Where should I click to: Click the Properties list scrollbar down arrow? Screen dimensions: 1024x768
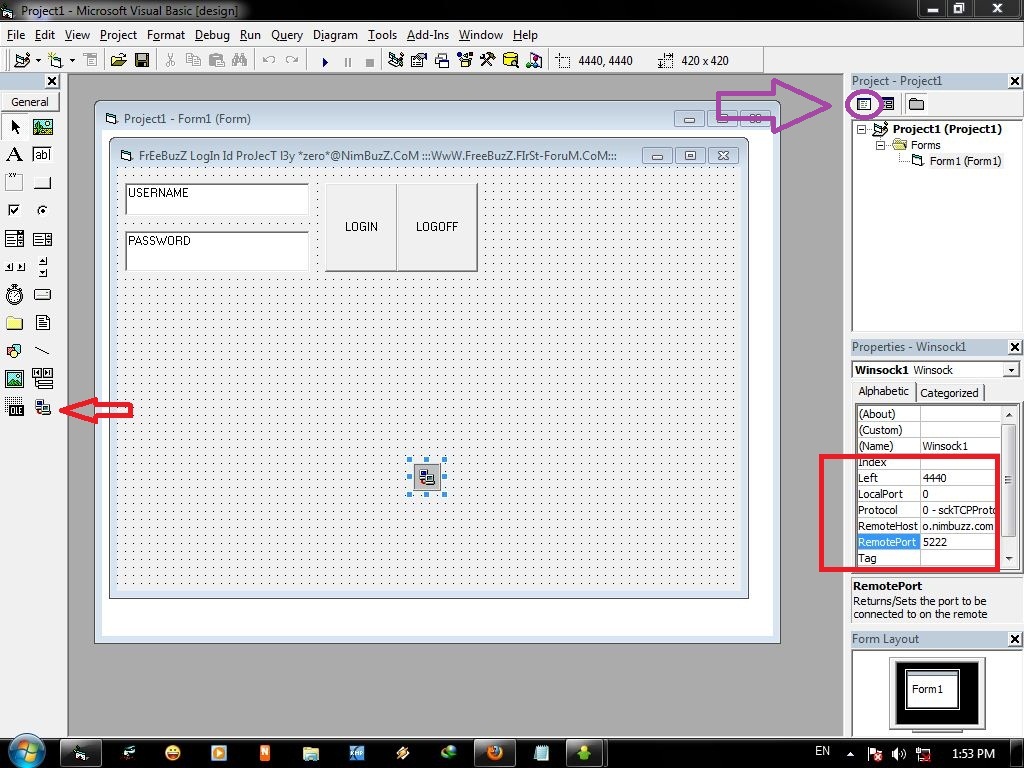[x=1009, y=559]
